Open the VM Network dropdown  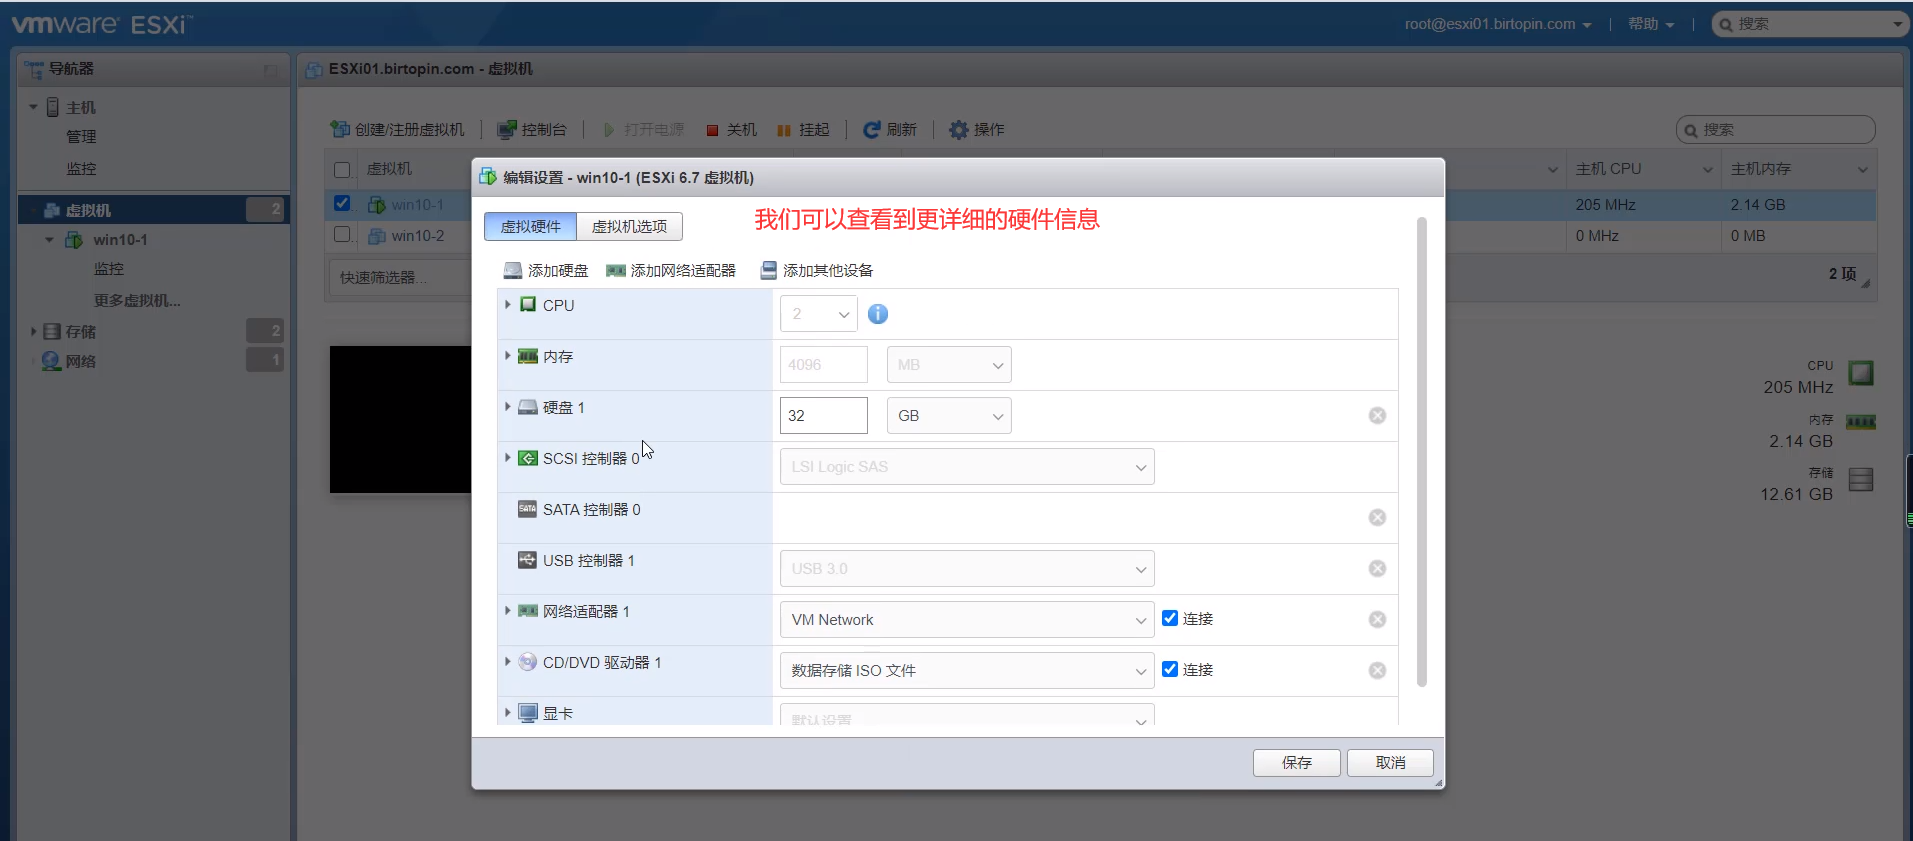pos(967,620)
